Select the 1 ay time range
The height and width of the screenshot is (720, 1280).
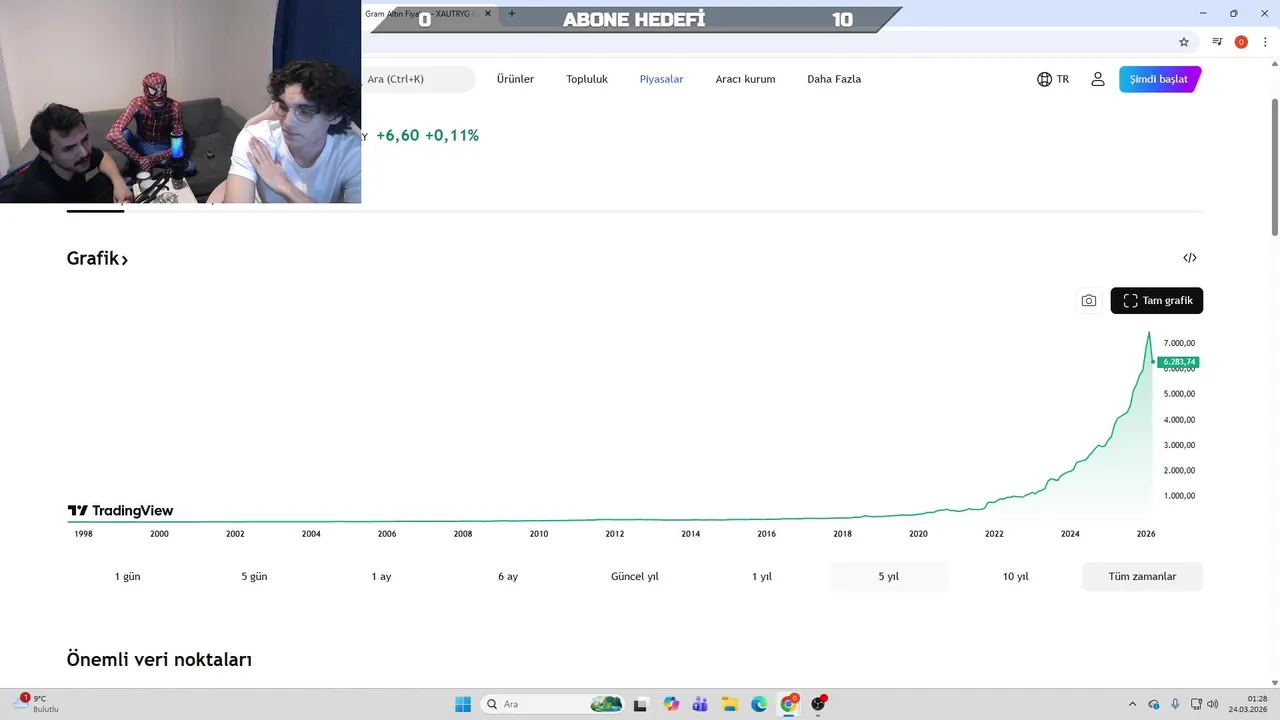pyautogui.click(x=381, y=577)
